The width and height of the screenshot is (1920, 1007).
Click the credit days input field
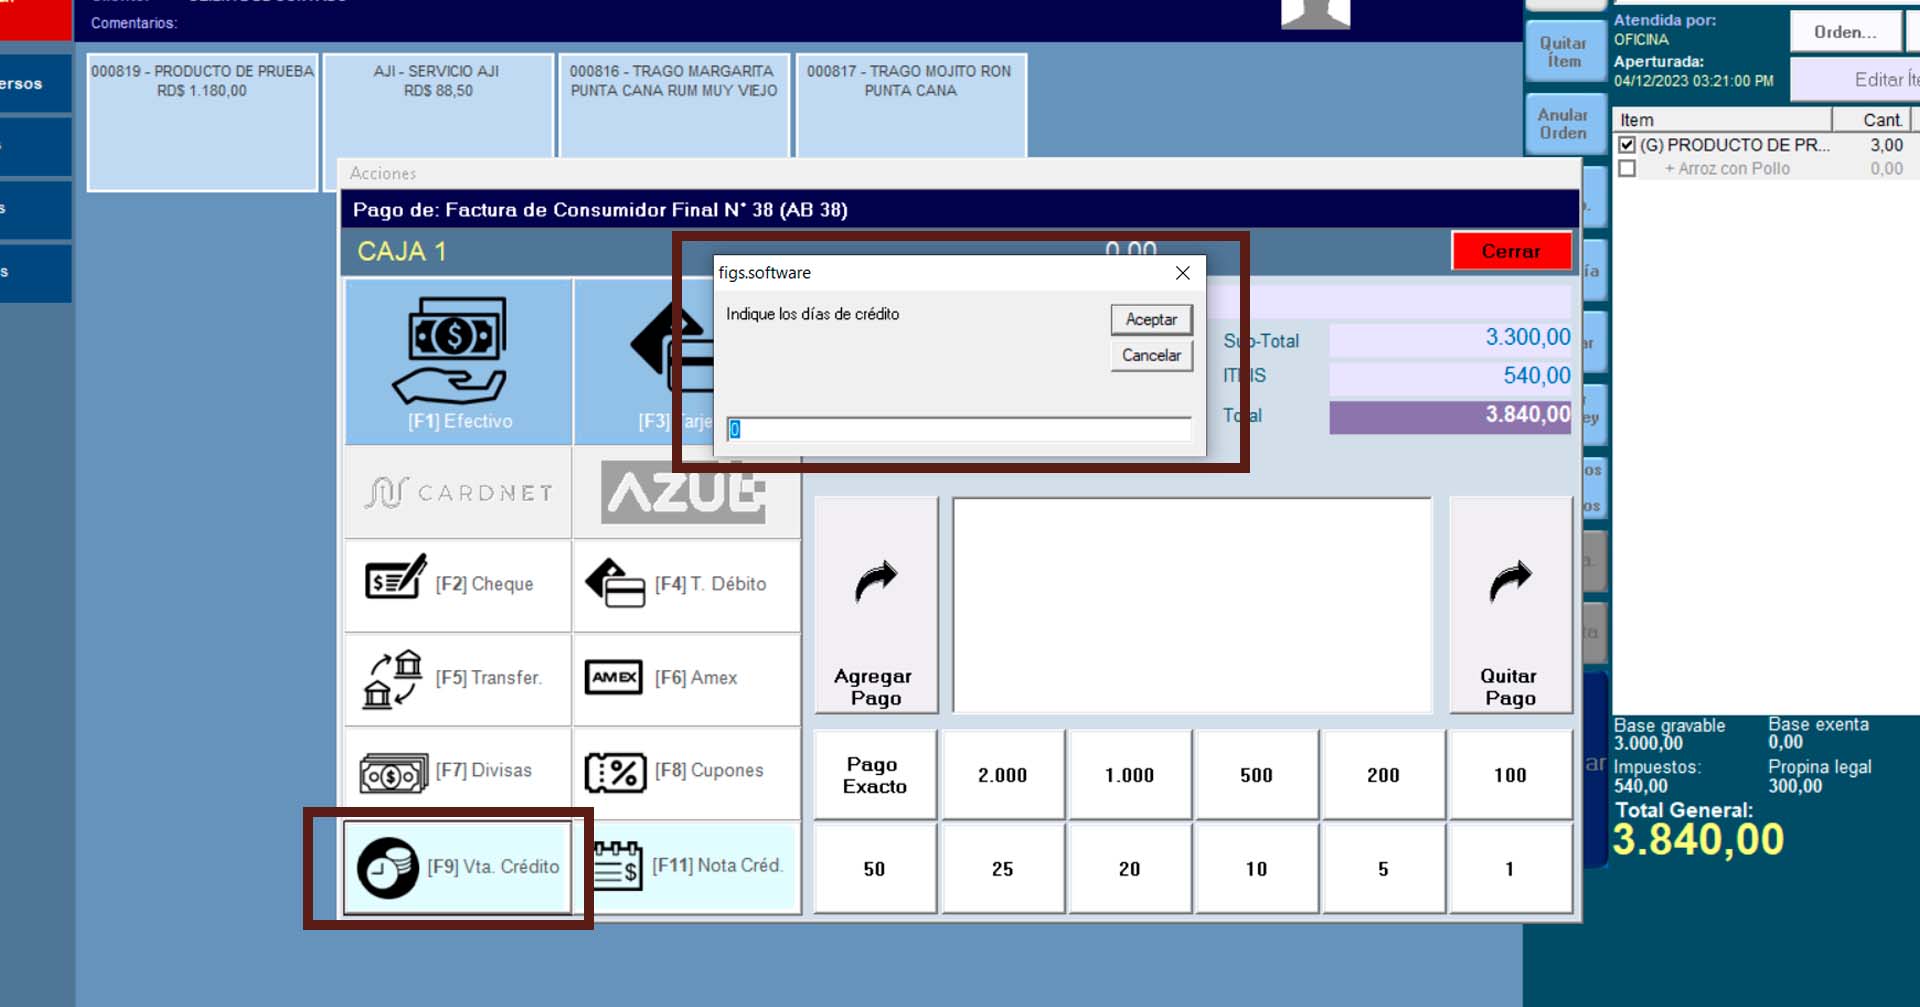958,430
